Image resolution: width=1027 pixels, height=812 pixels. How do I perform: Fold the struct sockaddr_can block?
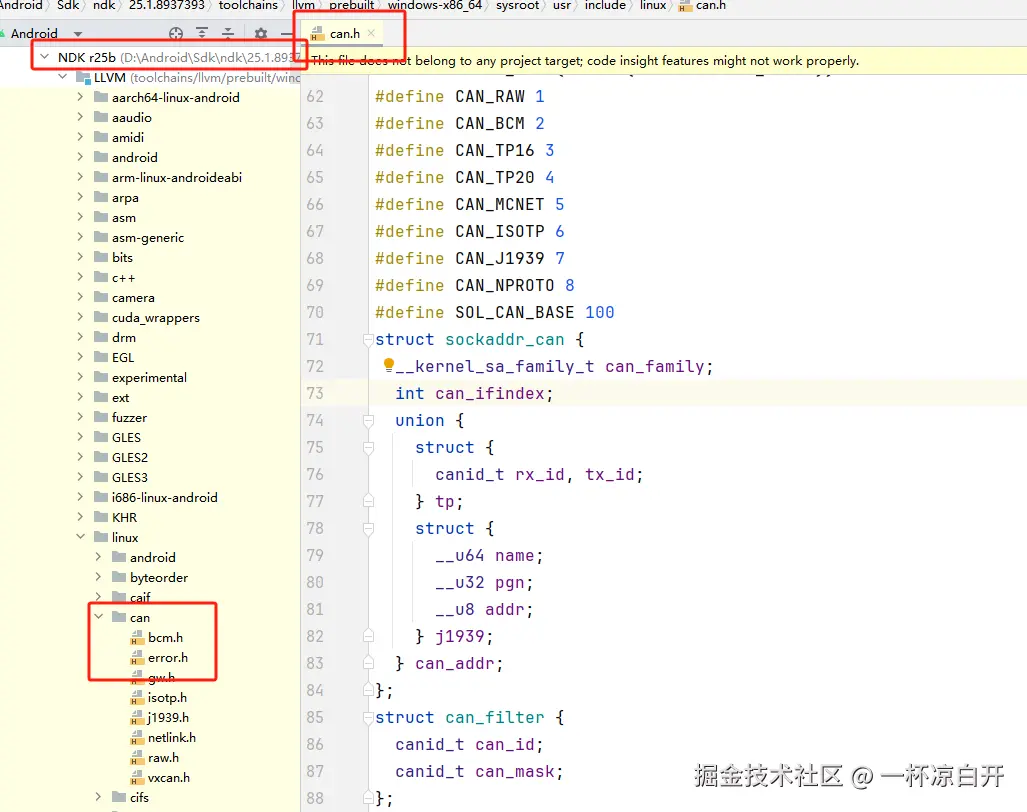pos(368,339)
